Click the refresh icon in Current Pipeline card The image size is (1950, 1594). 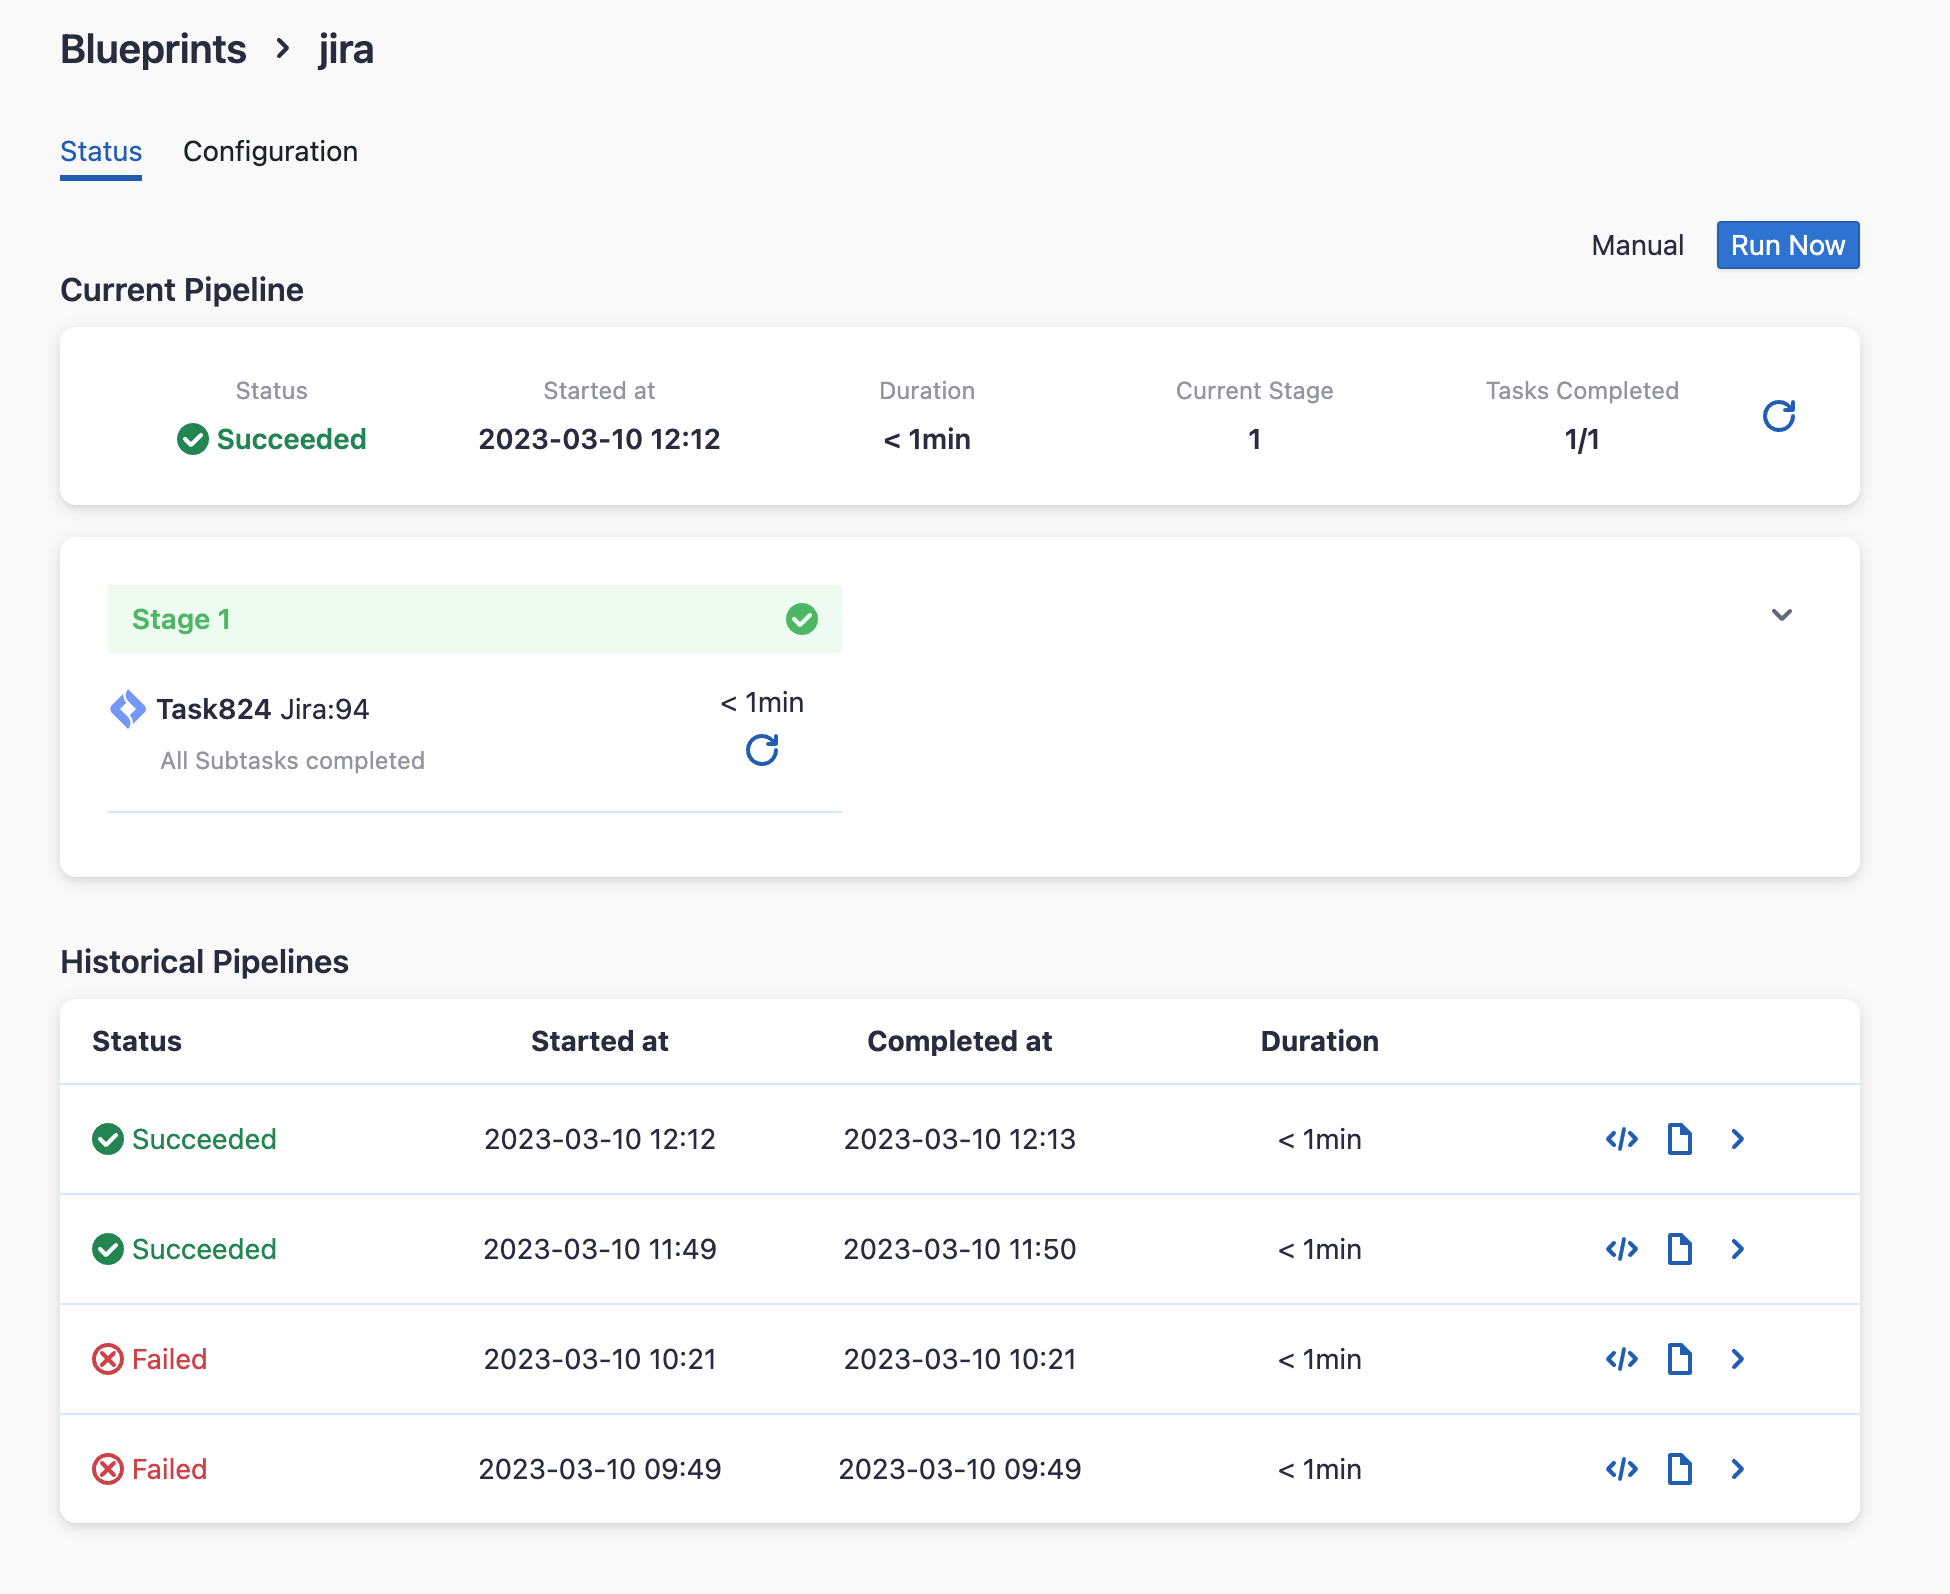(1778, 416)
